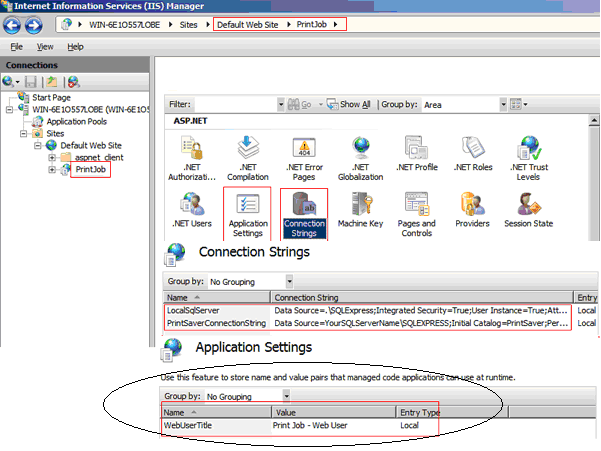Image resolution: width=601 pixels, height=451 pixels.
Task: Click the Print Job - Web User value
Action: click(x=310, y=425)
